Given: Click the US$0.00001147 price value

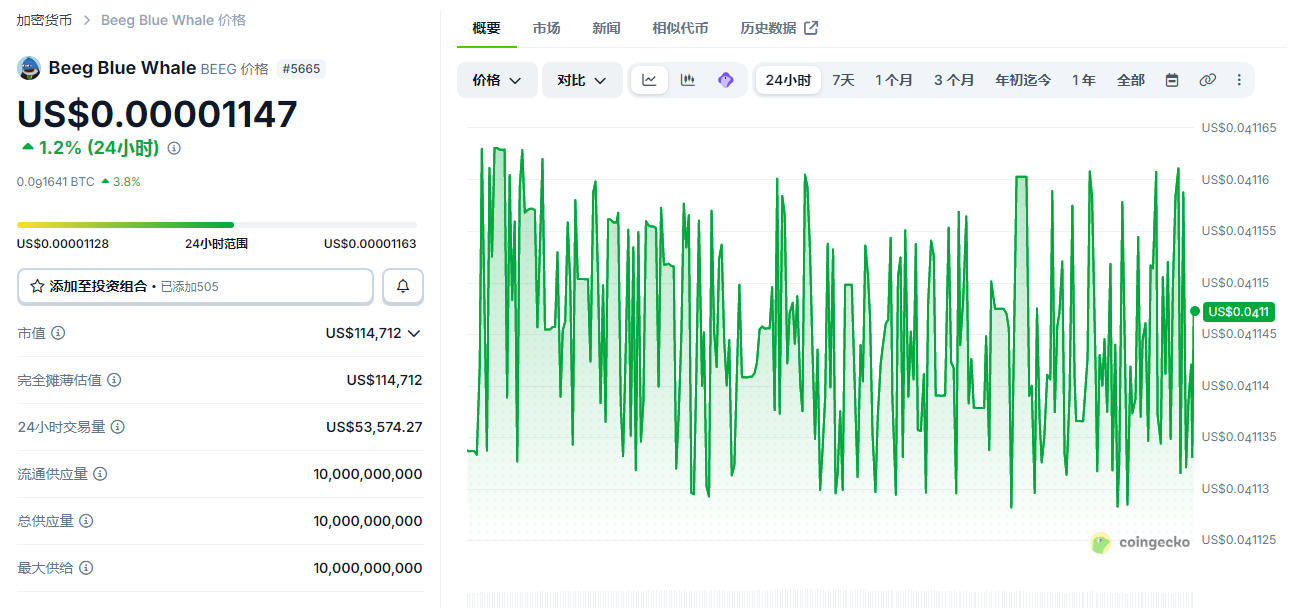Looking at the screenshot, I should [157, 114].
